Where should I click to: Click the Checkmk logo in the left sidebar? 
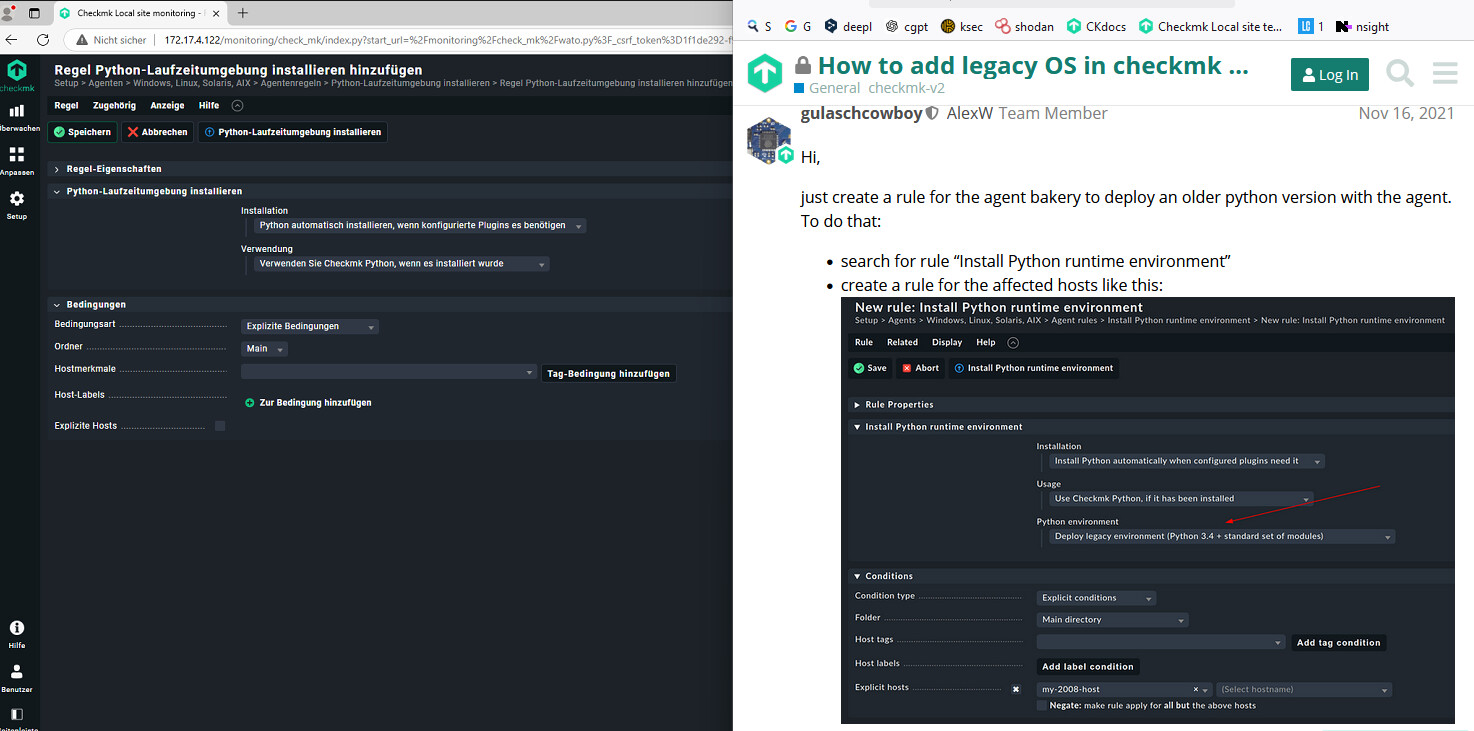coord(18,72)
